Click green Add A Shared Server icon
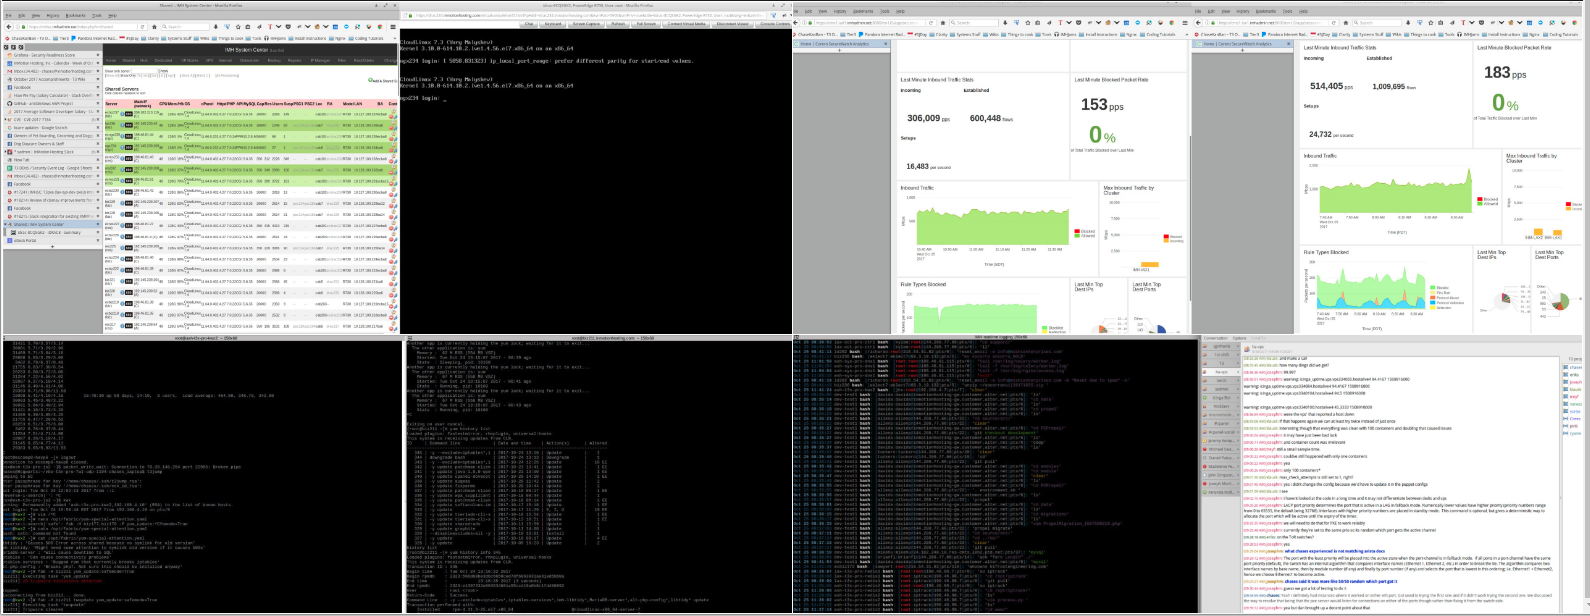The image size is (1590, 616). [371, 79]
